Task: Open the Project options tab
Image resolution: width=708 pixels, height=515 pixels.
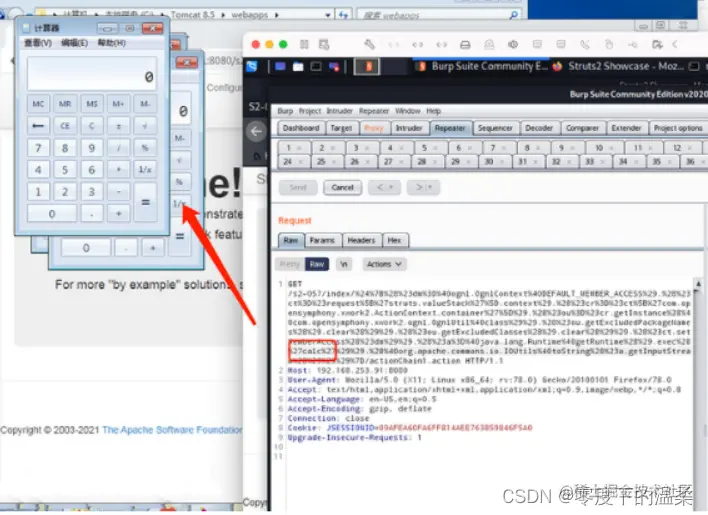Action: (678, 128)
